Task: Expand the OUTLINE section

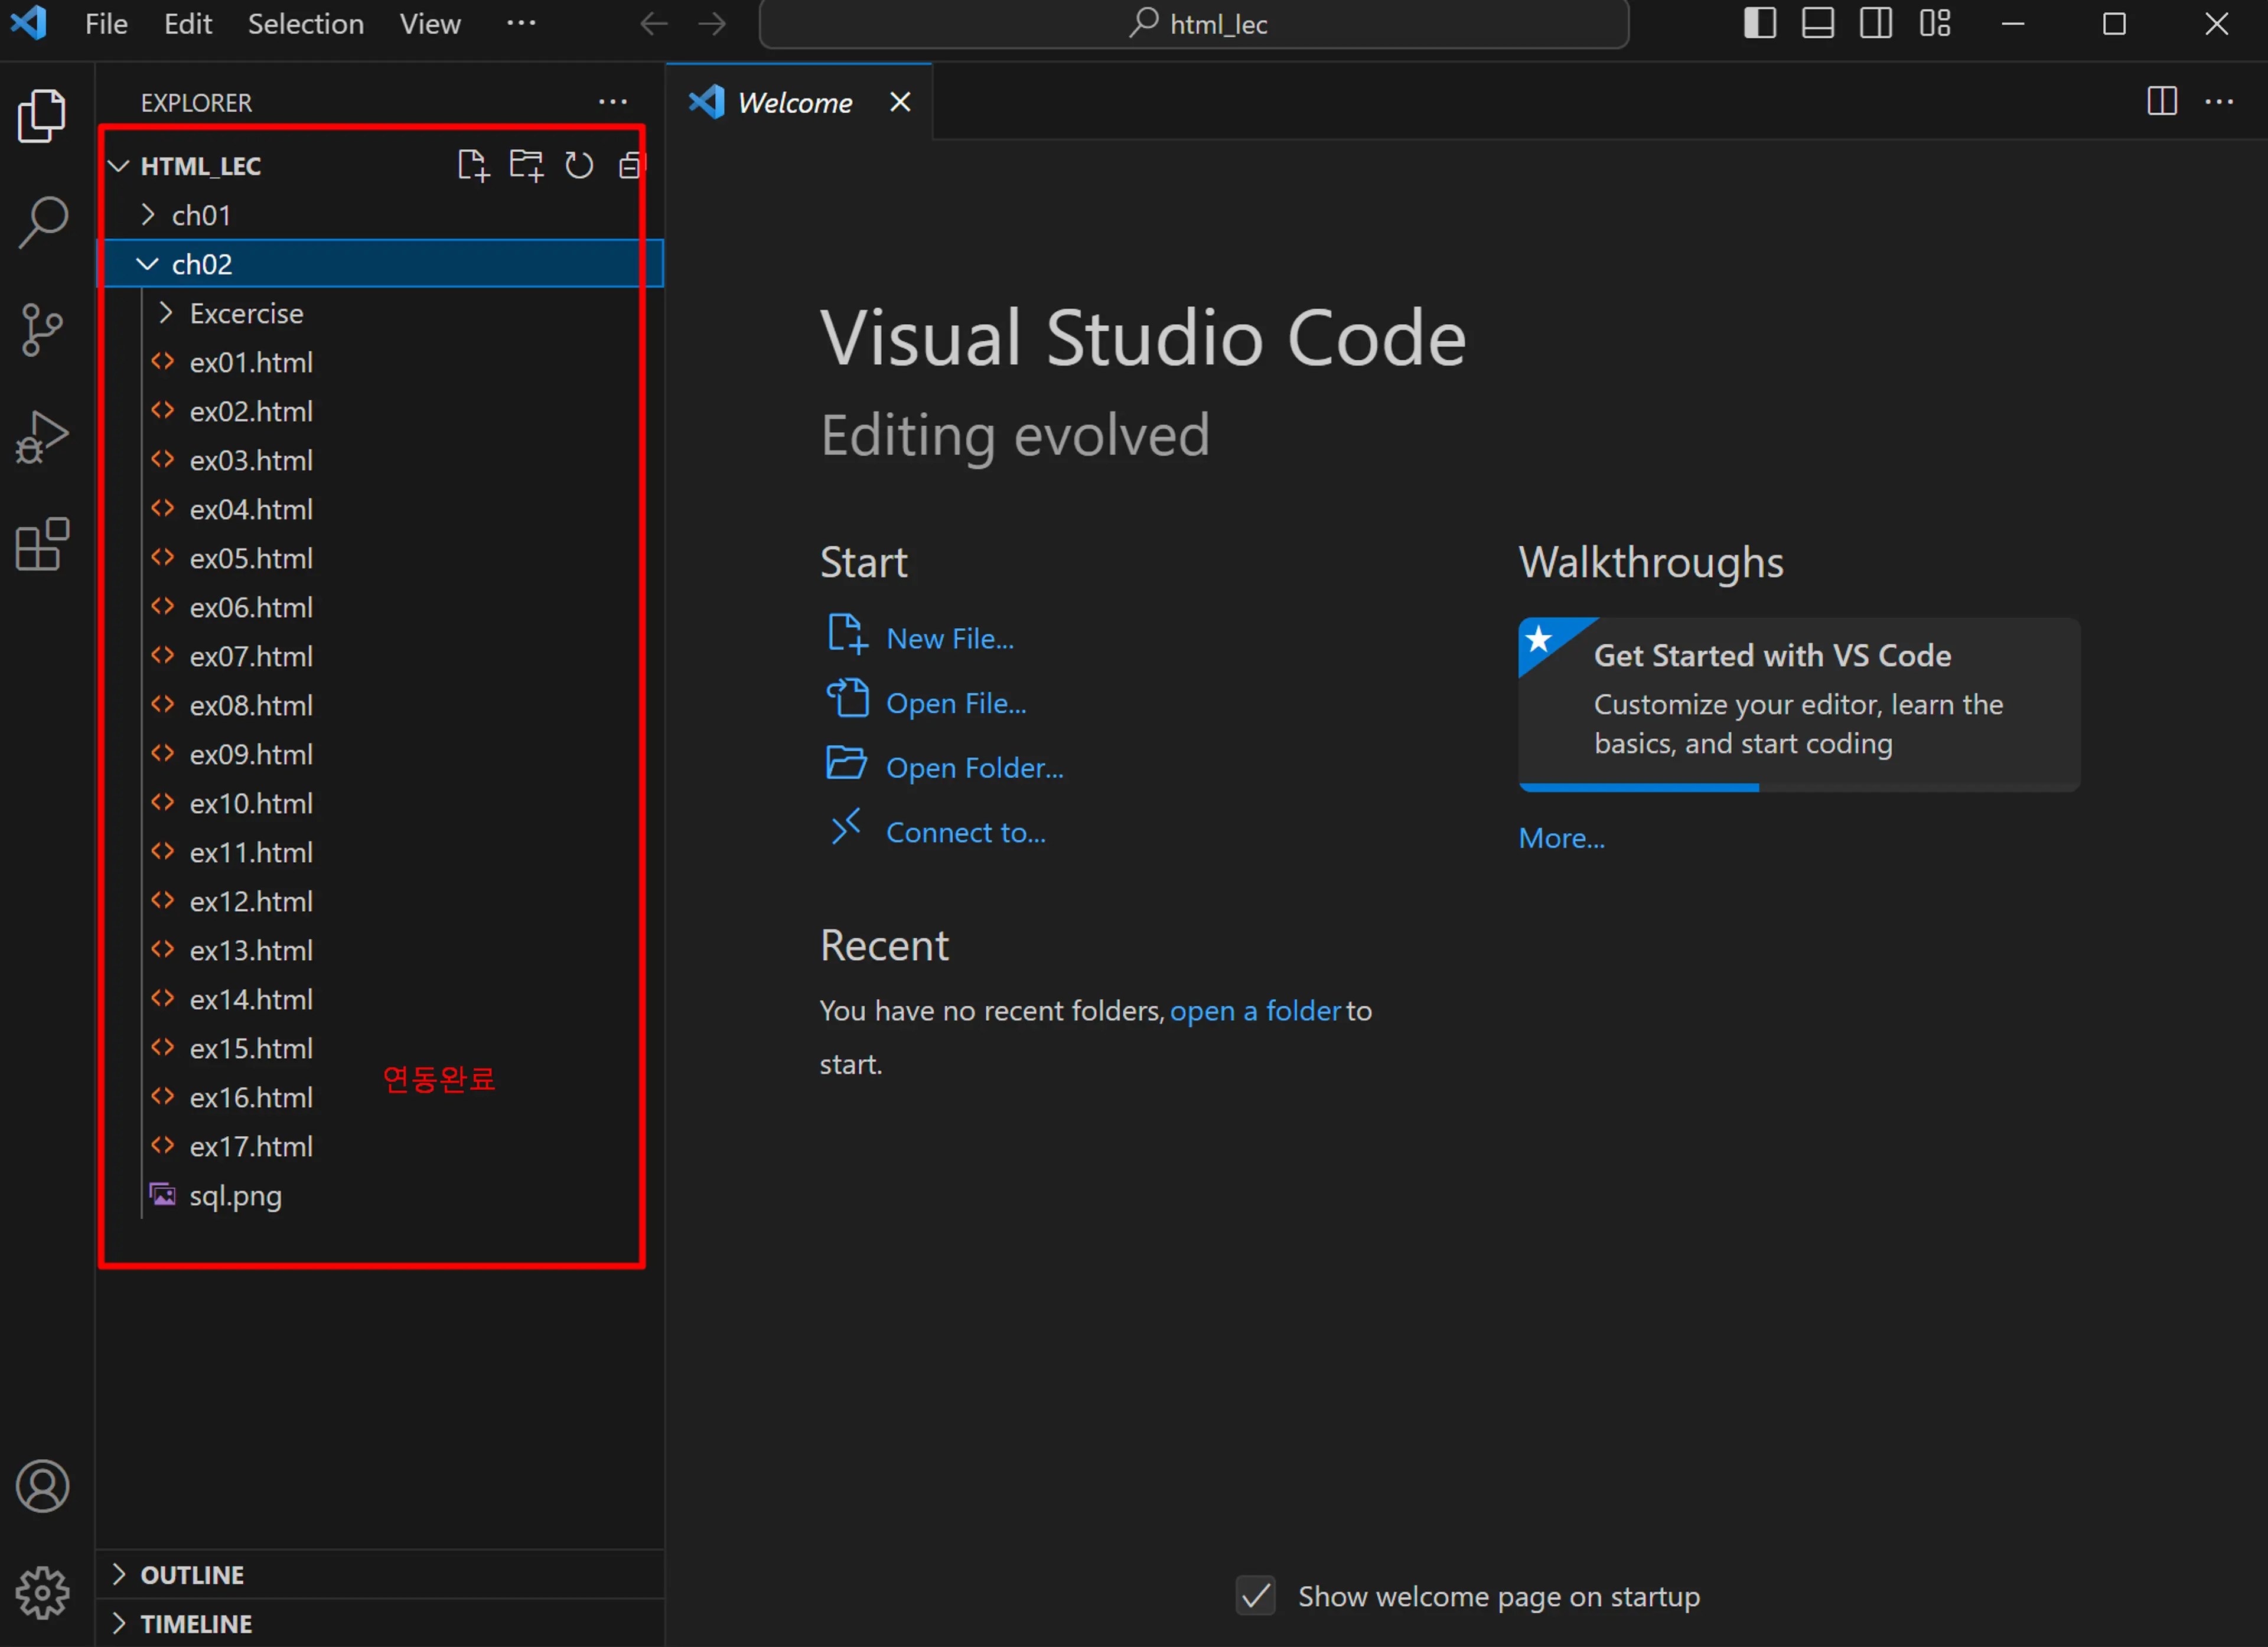Action: (380, 1574)
